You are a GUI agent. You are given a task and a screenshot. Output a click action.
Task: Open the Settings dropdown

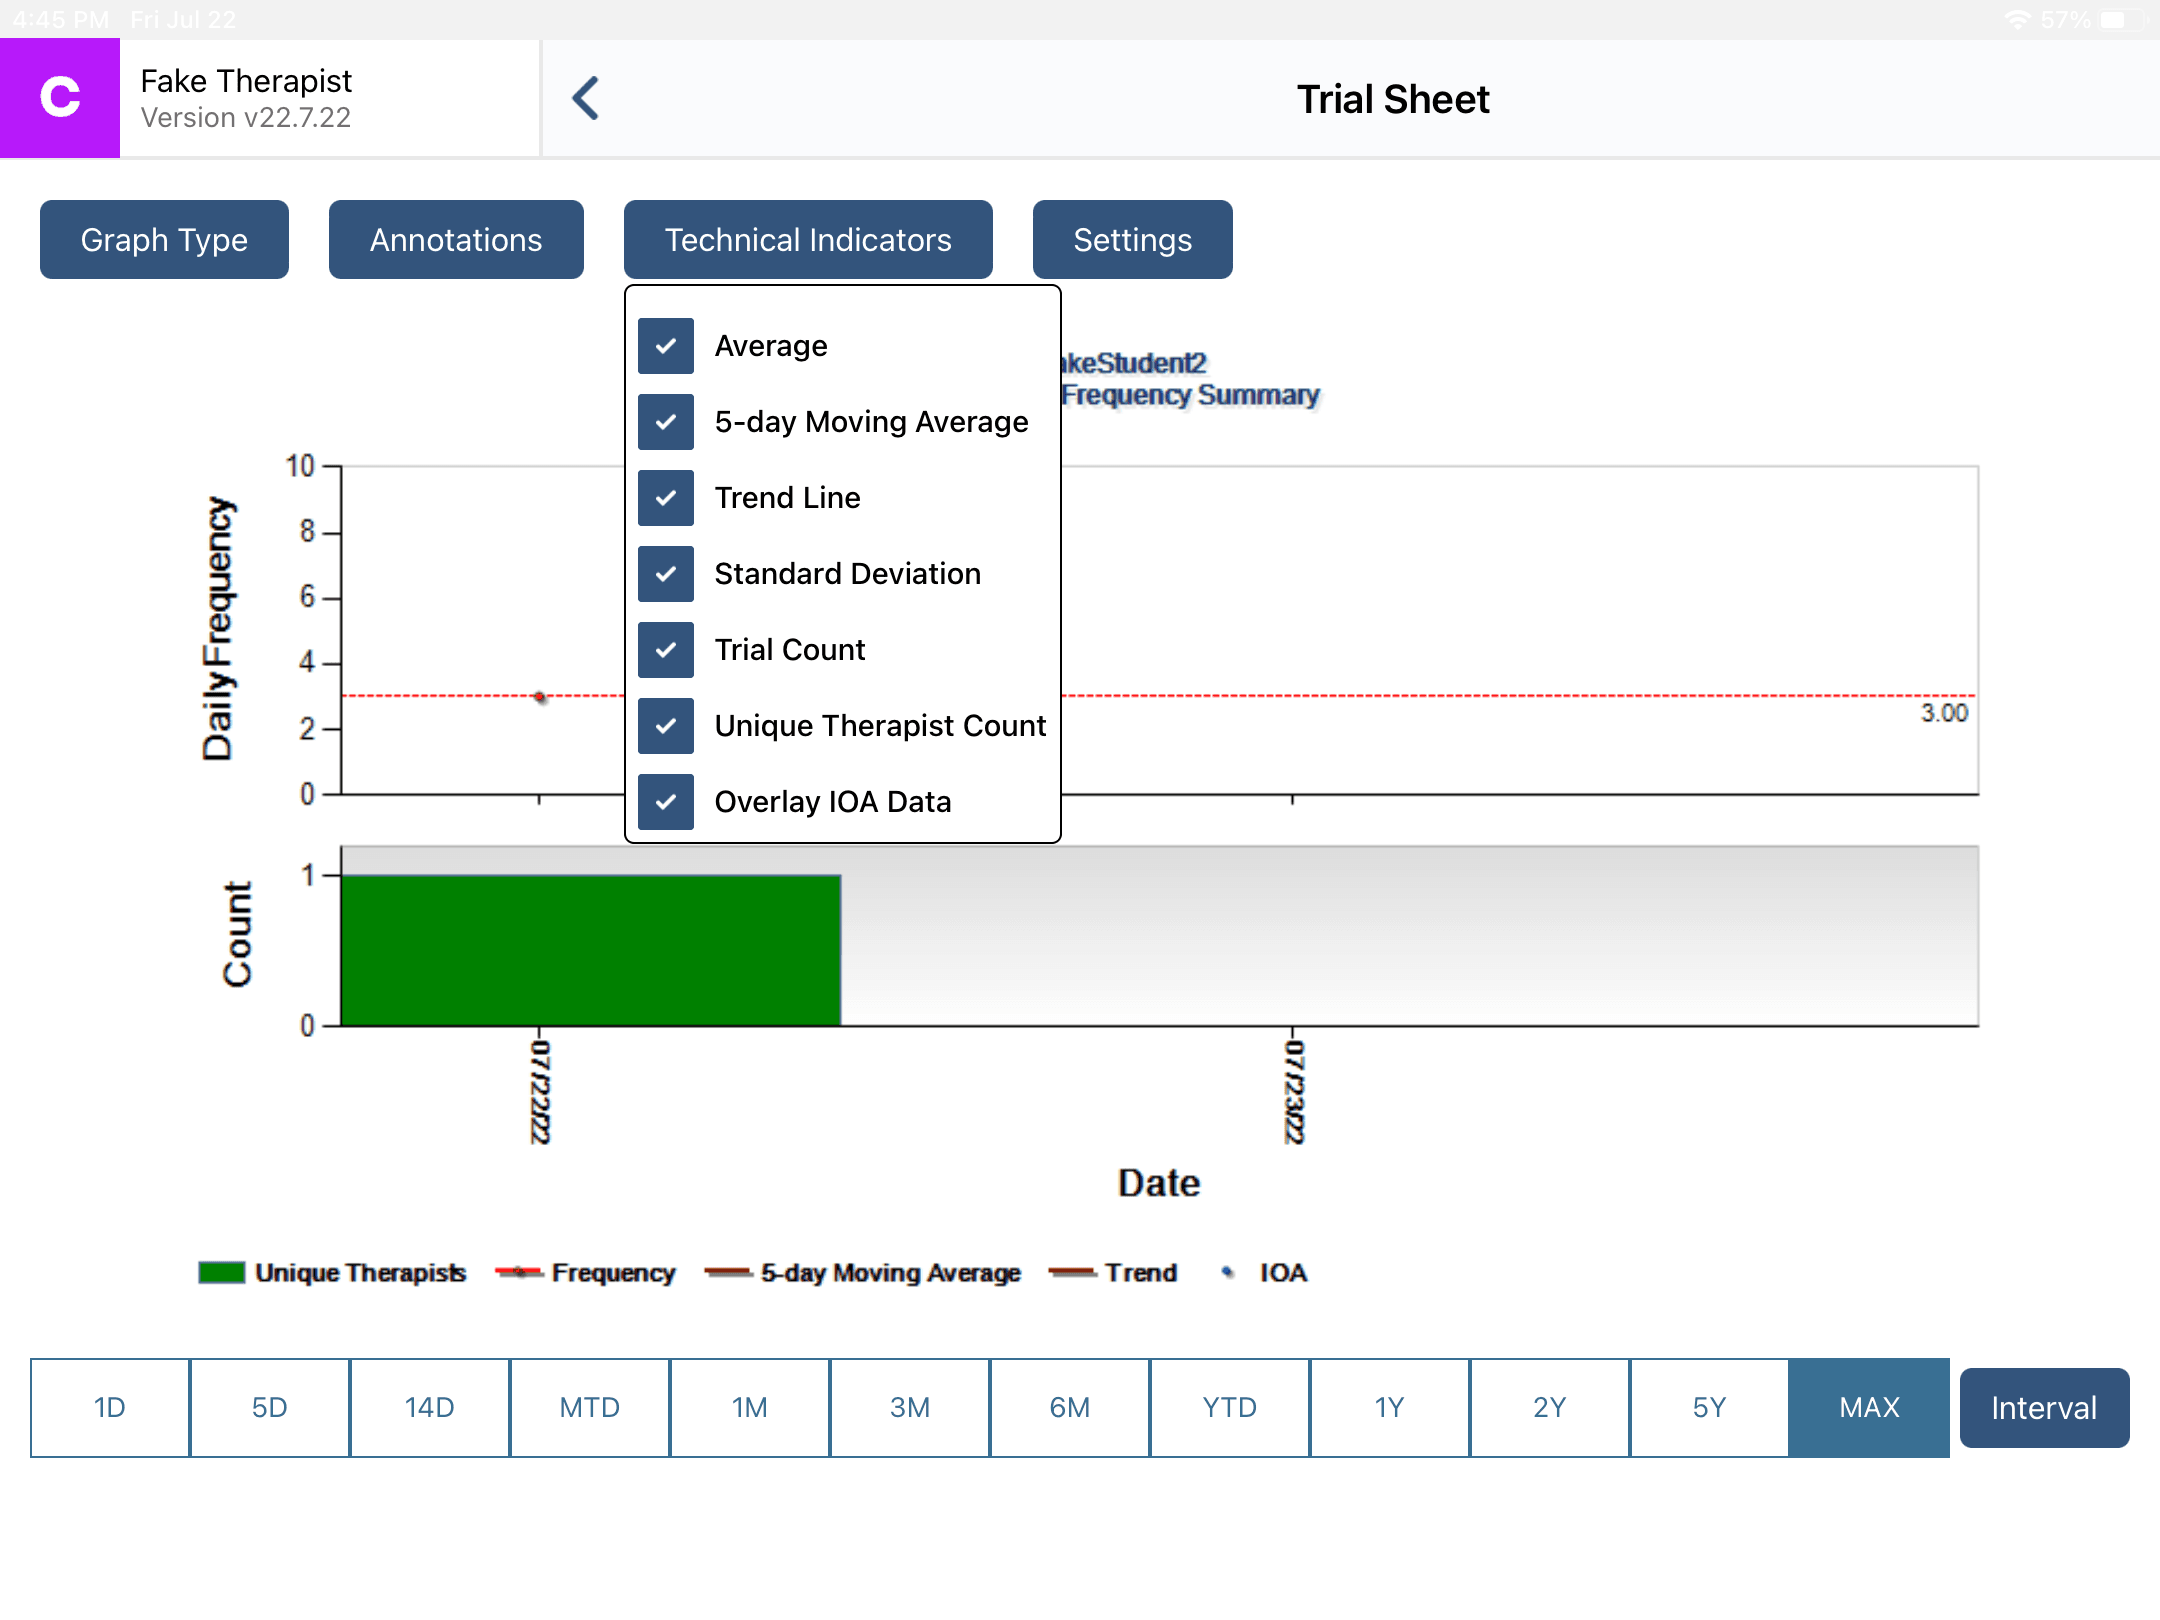[x=1132, y=240]
